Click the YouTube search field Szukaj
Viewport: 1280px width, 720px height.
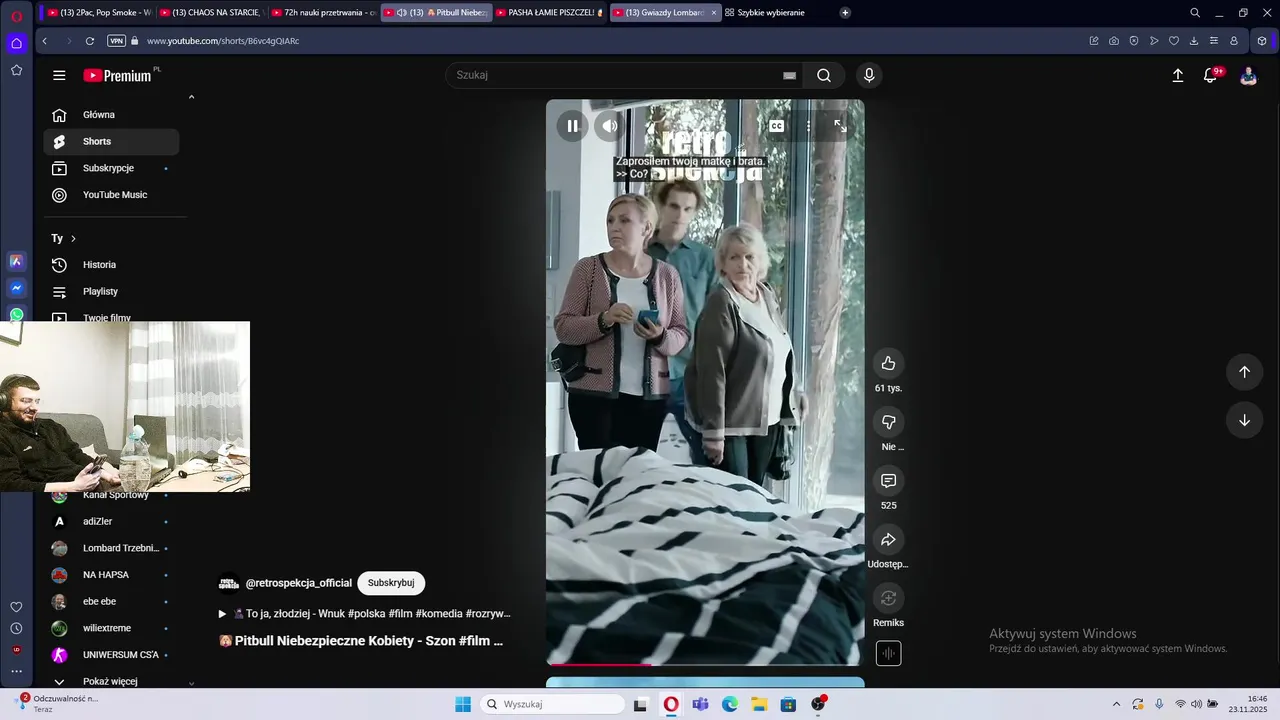pos(615,75)
